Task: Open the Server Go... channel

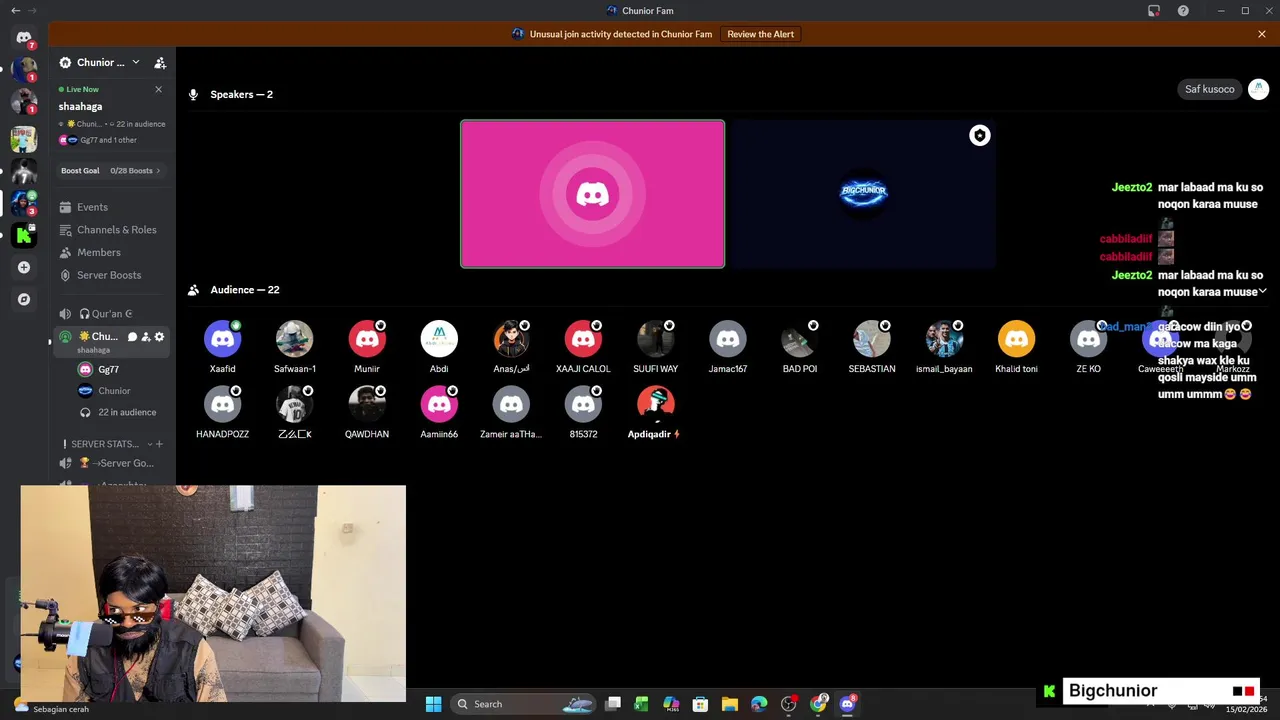Action: tap(113, 463)
